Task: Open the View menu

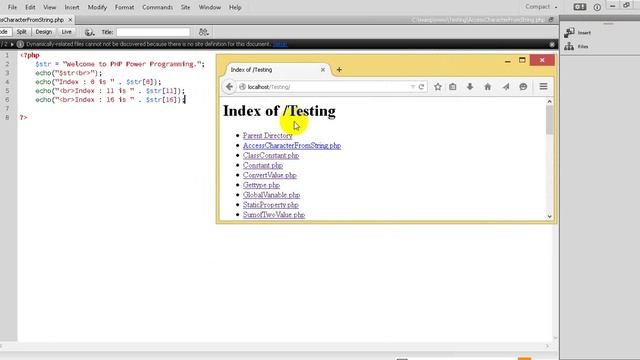Action: tap(50, 7)
